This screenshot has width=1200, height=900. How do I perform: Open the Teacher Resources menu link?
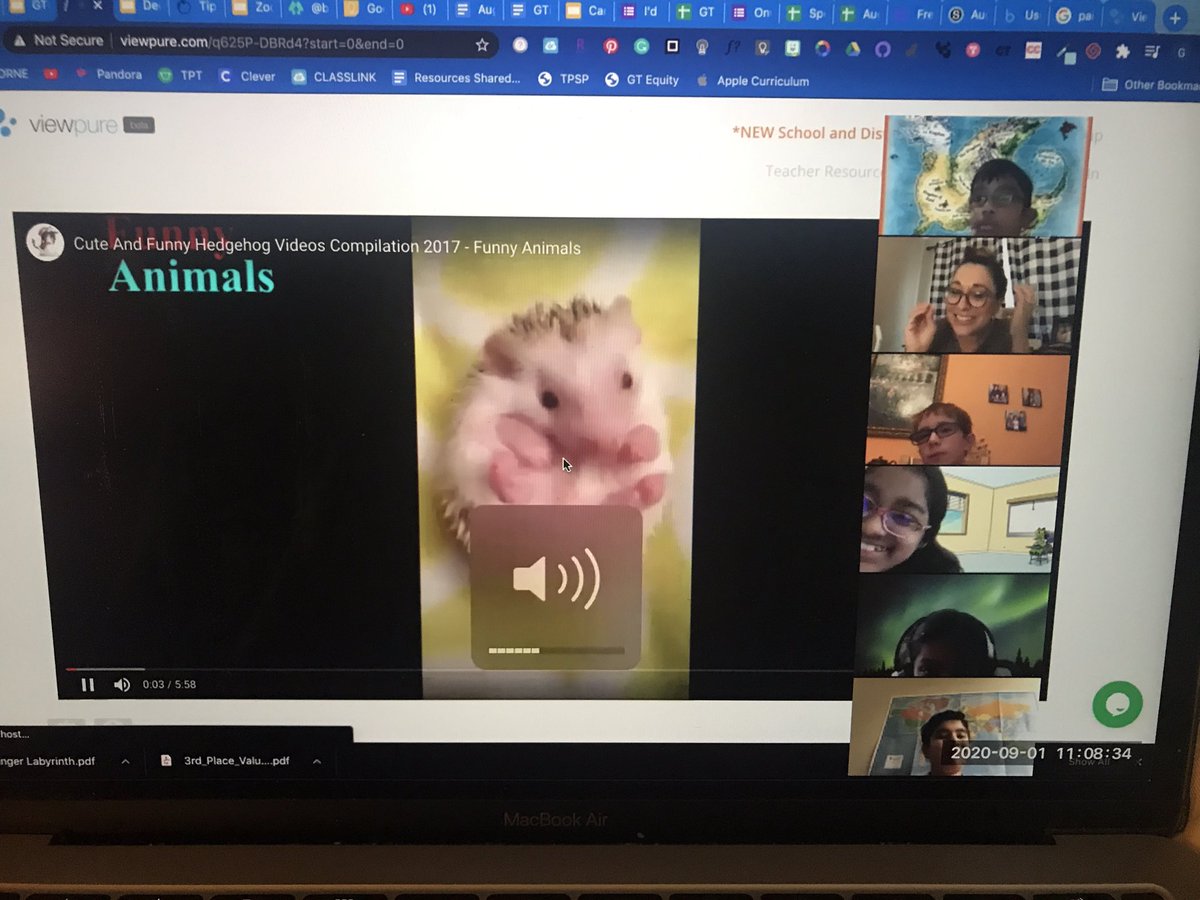point(823,171)
